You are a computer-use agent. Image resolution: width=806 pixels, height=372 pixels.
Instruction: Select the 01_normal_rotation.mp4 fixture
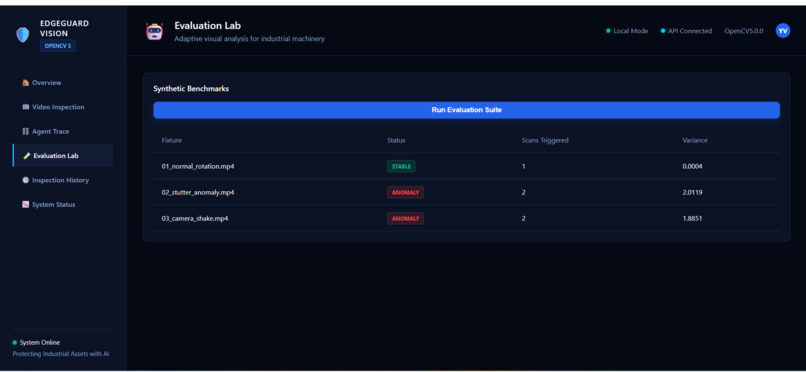coord(198,166)
